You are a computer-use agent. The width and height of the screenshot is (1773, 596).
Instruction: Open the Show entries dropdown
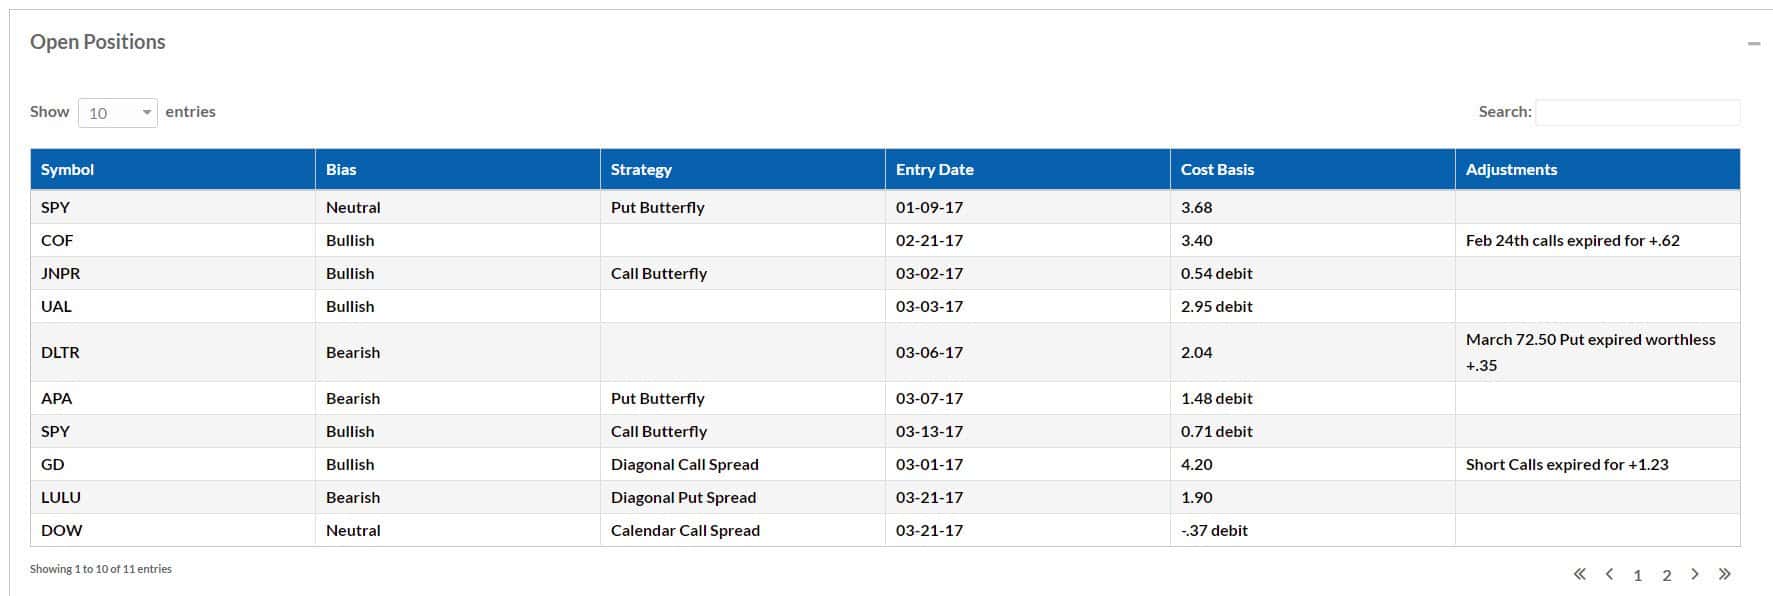click(x=118, y=113)
